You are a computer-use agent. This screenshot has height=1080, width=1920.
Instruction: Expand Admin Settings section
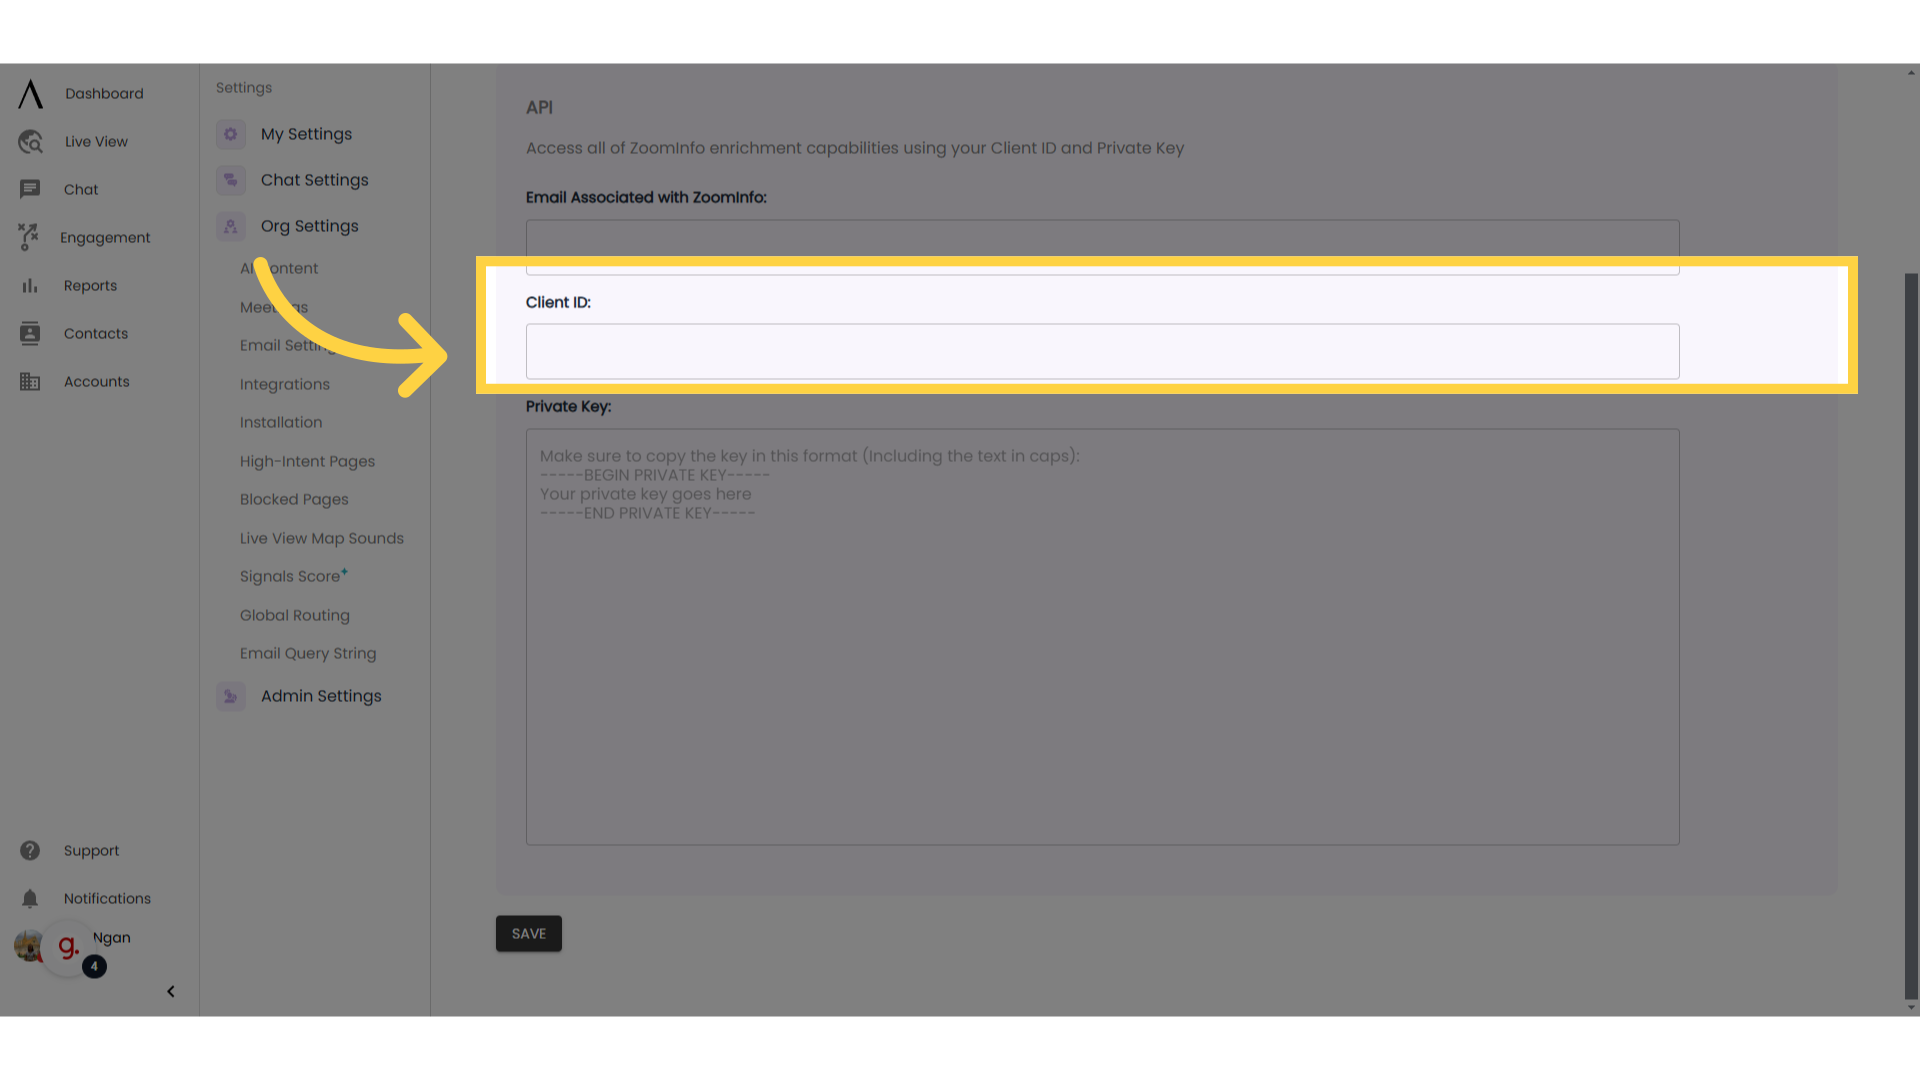coord(322,695)
